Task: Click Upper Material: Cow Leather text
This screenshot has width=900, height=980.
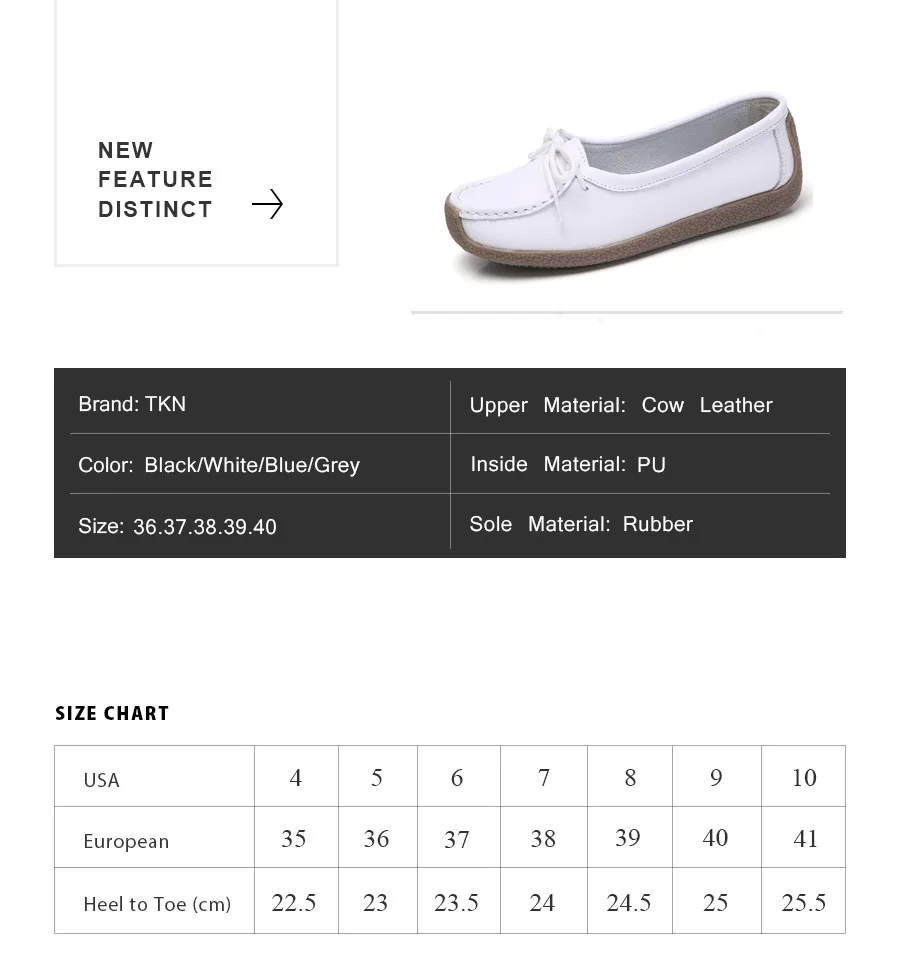Action: click(621, 405)
